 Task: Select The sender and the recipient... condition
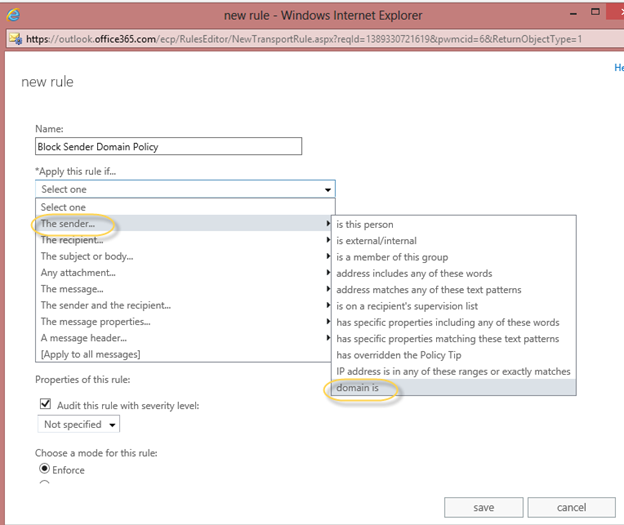tap(183, 305)
